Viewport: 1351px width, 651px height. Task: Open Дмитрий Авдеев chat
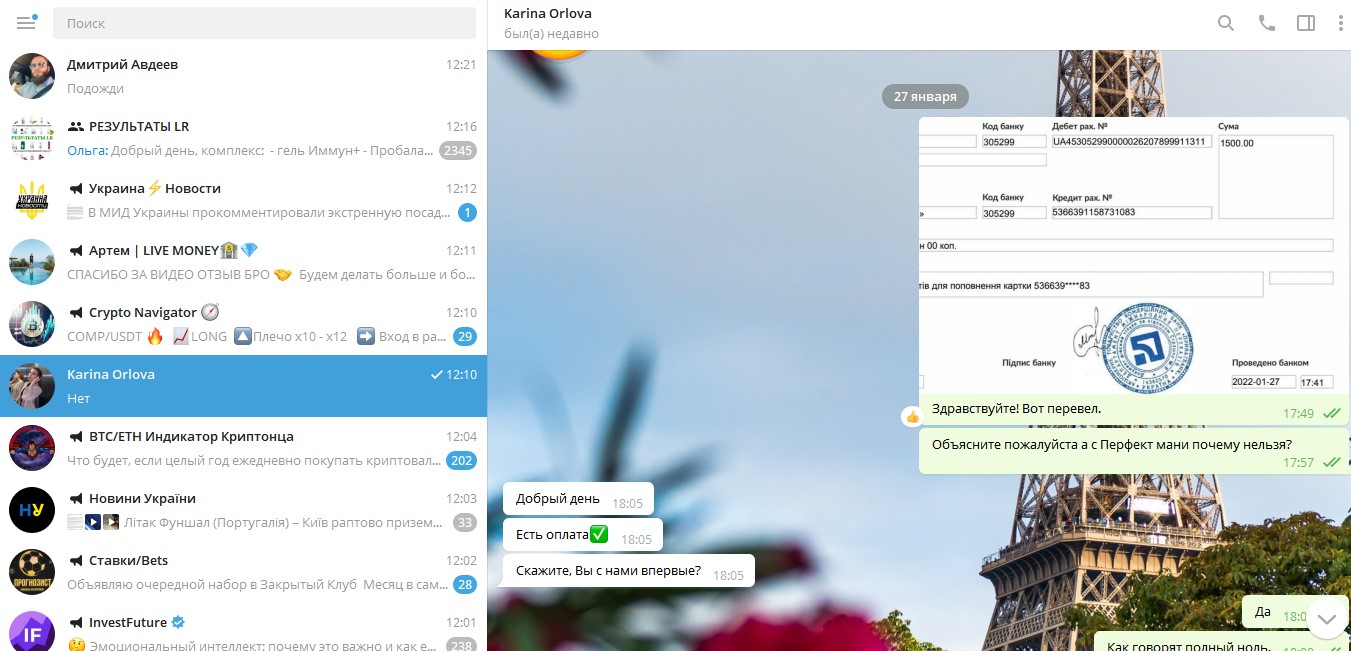point(243,76)
